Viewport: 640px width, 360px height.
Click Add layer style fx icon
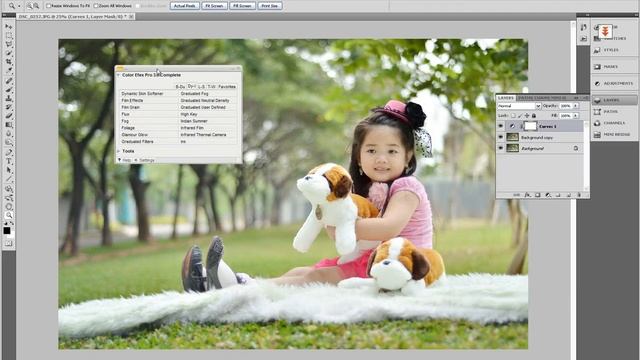(x=528, y=195)
